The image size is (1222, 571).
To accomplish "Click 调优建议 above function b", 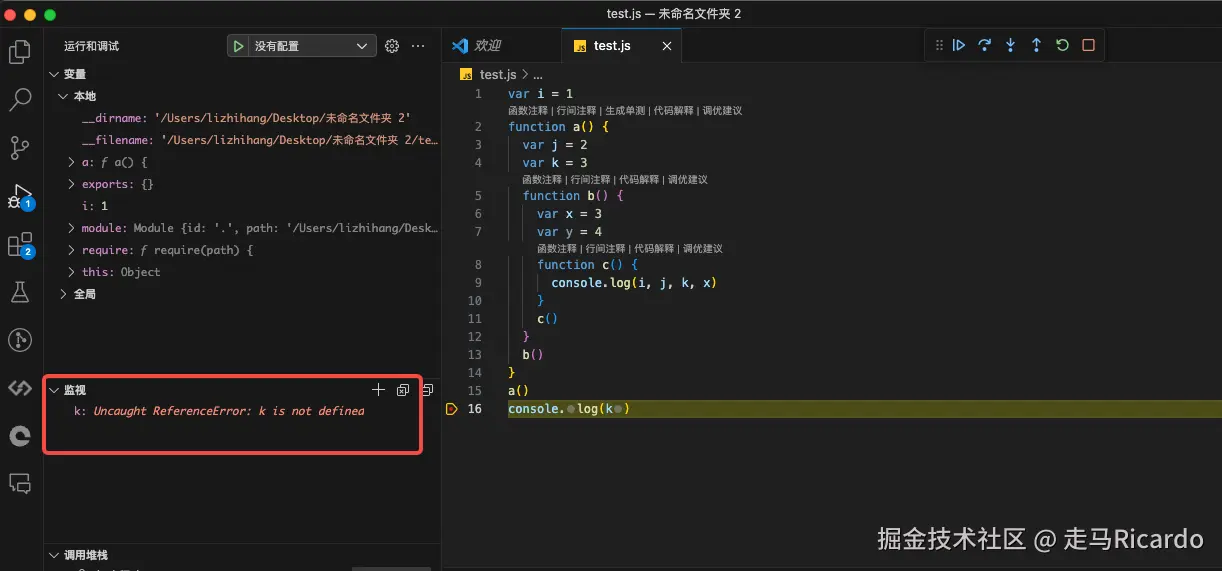I will tap(688, 180).
